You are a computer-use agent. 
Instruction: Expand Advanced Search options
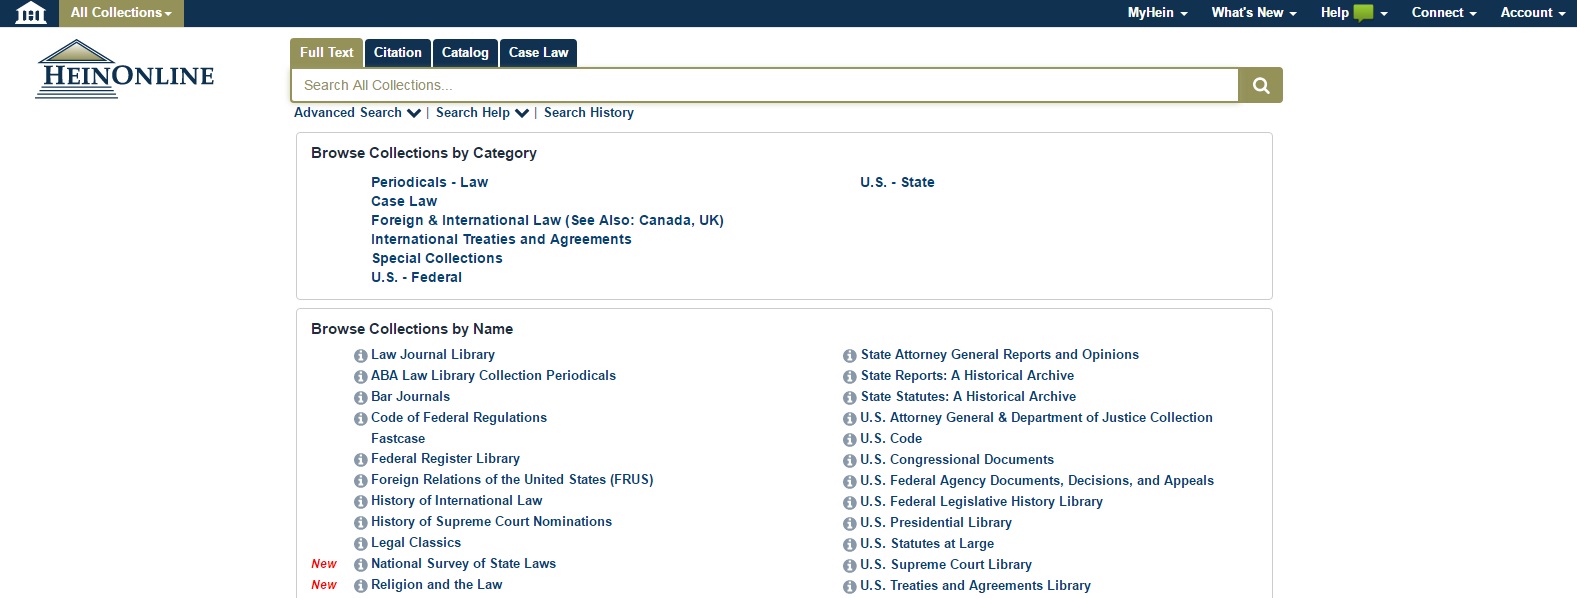pos(357,113)
